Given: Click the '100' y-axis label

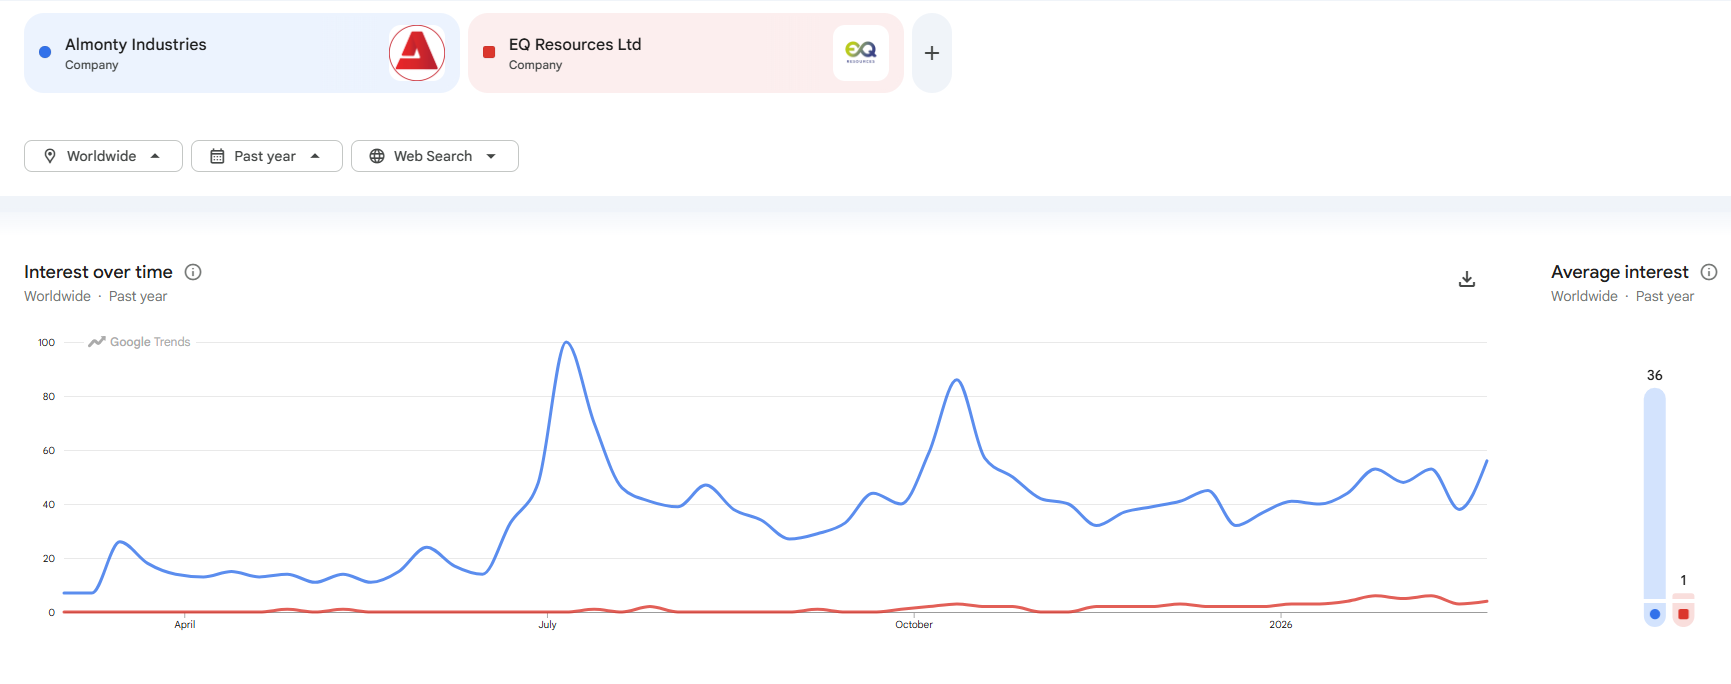Looking at the screenshot, I should point(47,342).
